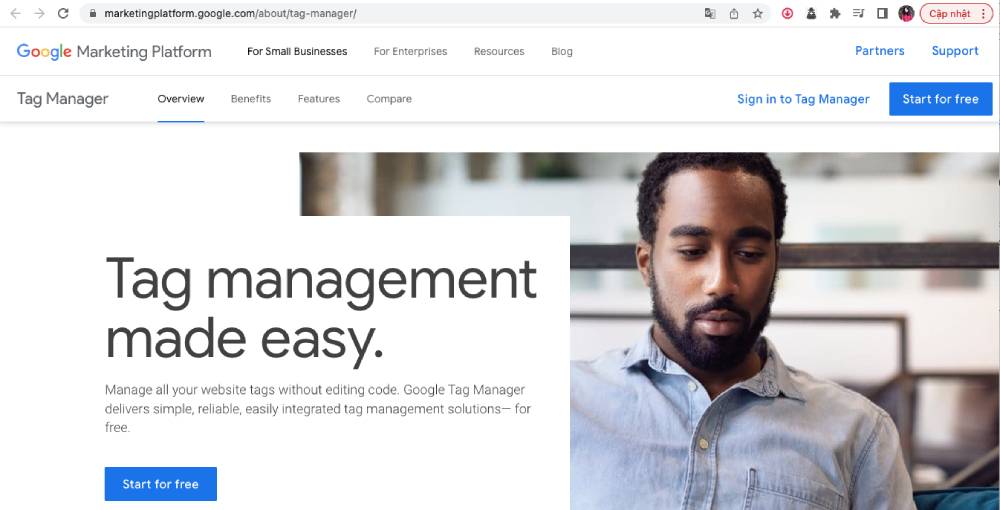
Task: Open the Google Translate icon in address bar
Action: [710, 13]
